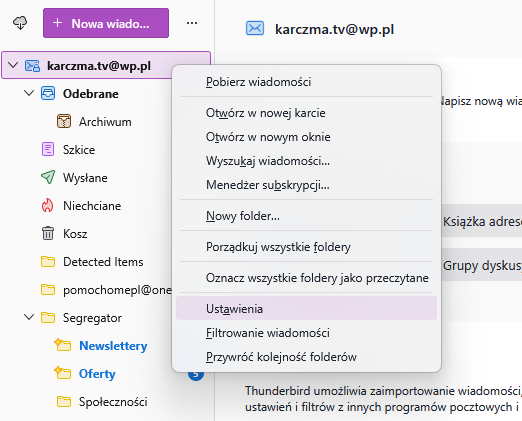This screenshot has height=421, width=522.
Task: Click the Detected Items folder icon
Action: (48, 261)
